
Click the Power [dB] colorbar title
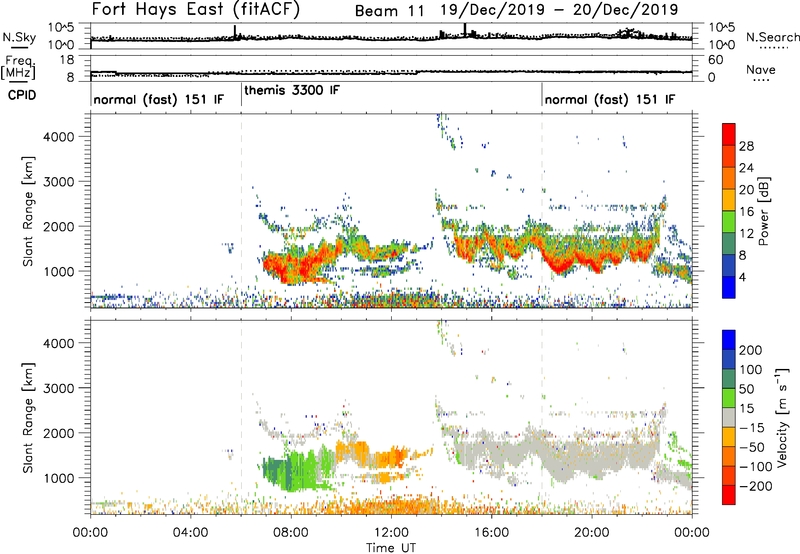click(764, 211)
